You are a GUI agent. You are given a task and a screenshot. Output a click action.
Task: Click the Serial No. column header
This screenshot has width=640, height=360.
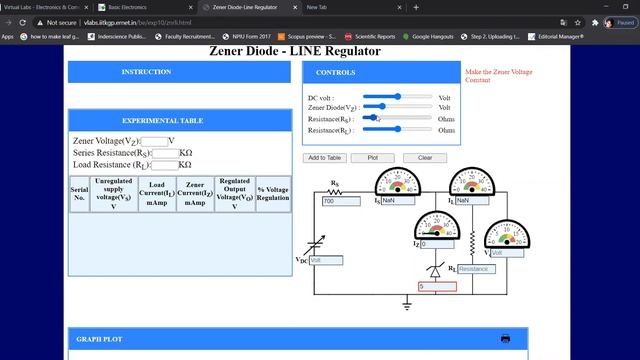point(79,194)
